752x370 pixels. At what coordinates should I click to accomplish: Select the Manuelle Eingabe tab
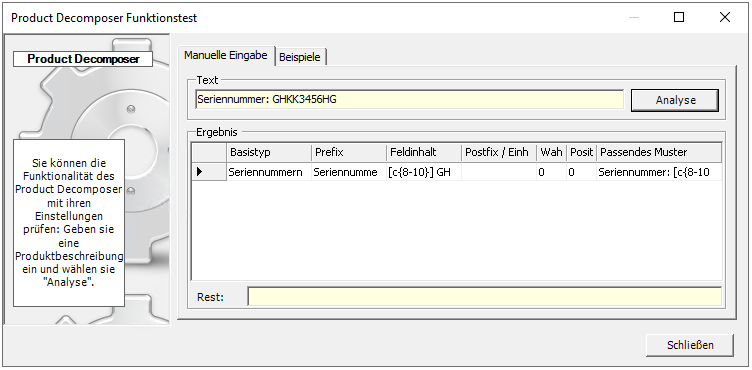tap(226, 55)
